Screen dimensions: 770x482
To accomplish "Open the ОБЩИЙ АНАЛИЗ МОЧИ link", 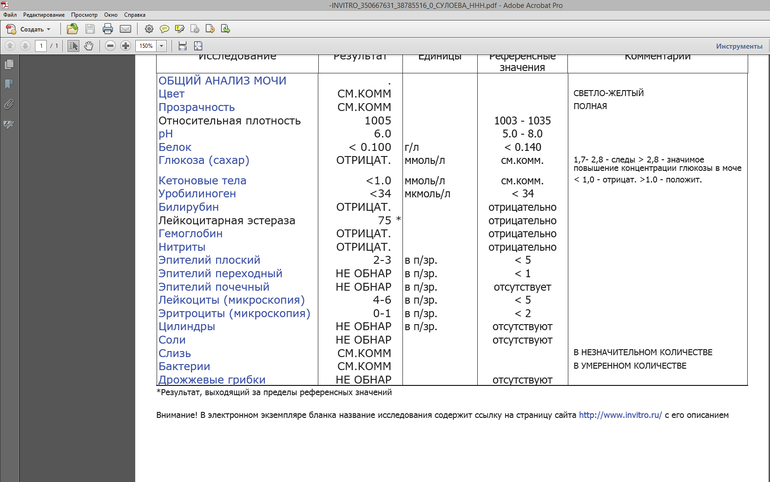I will pyautogui.click(x=222, y=80).
